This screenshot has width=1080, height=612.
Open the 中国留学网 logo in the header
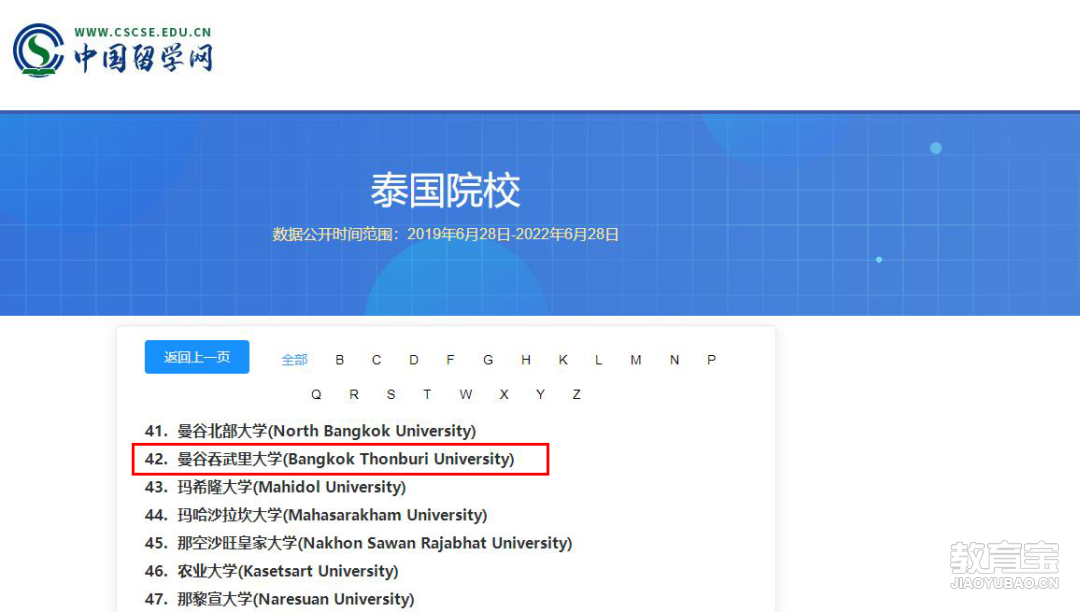click(113, 50)
